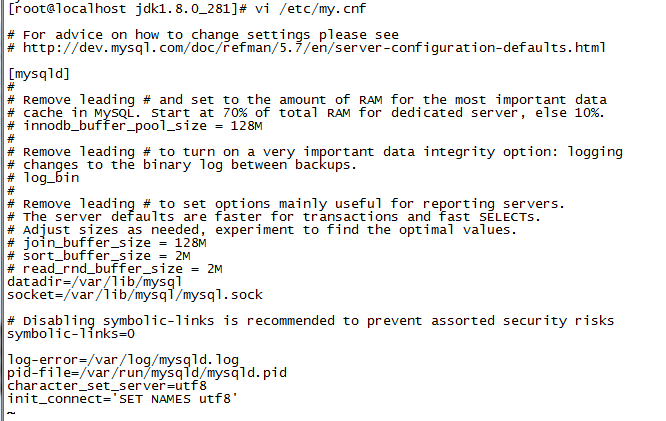666x421 pixels.
Task: Click the "Disabling symbolic-links is recommended" comment
Action: pyautogui.click(x=310, y=320)
